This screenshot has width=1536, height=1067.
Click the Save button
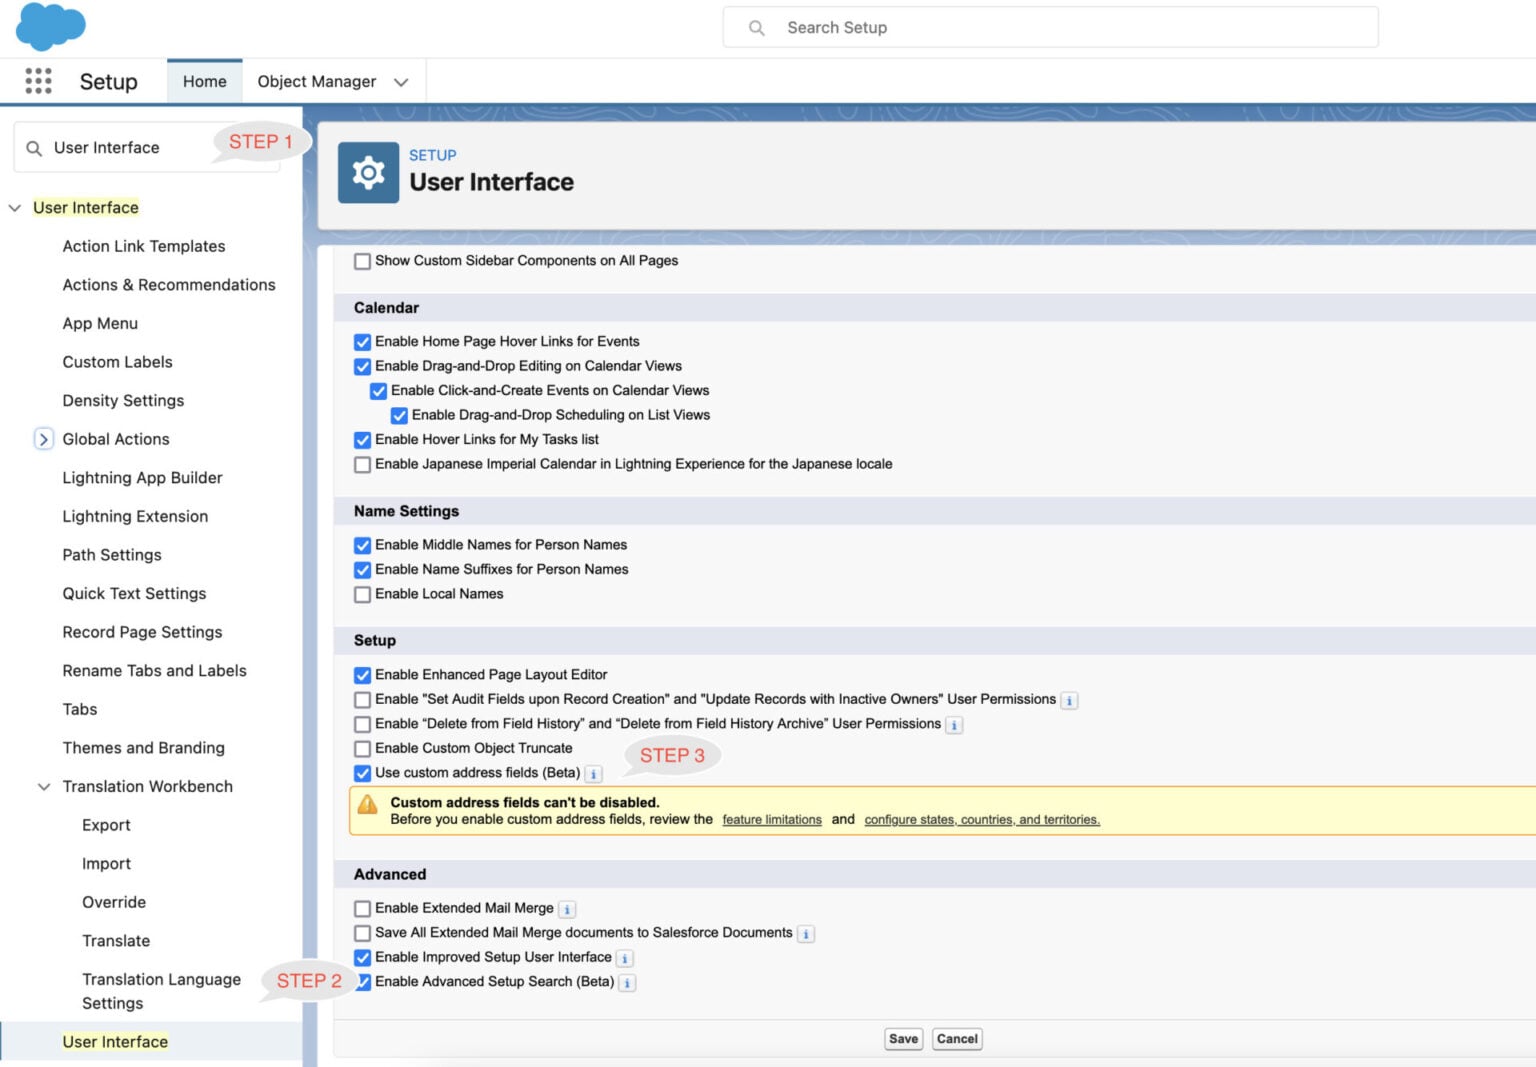(x=903, y=1039)
